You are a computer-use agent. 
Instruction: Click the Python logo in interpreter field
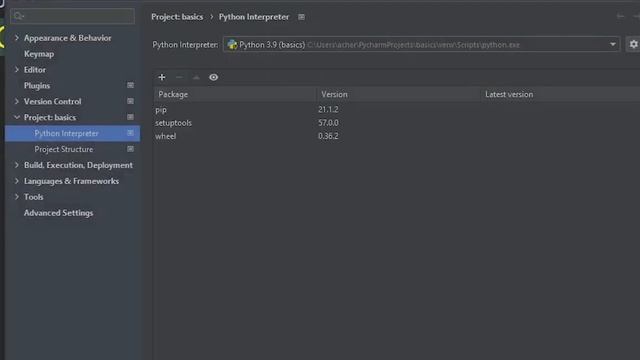point(232,44)
